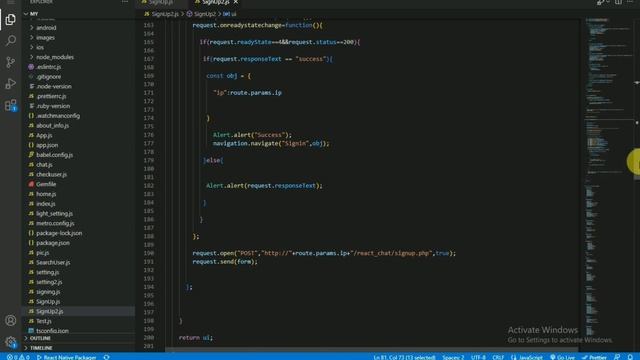Open the Search view in the activity bar

(11, 40)
